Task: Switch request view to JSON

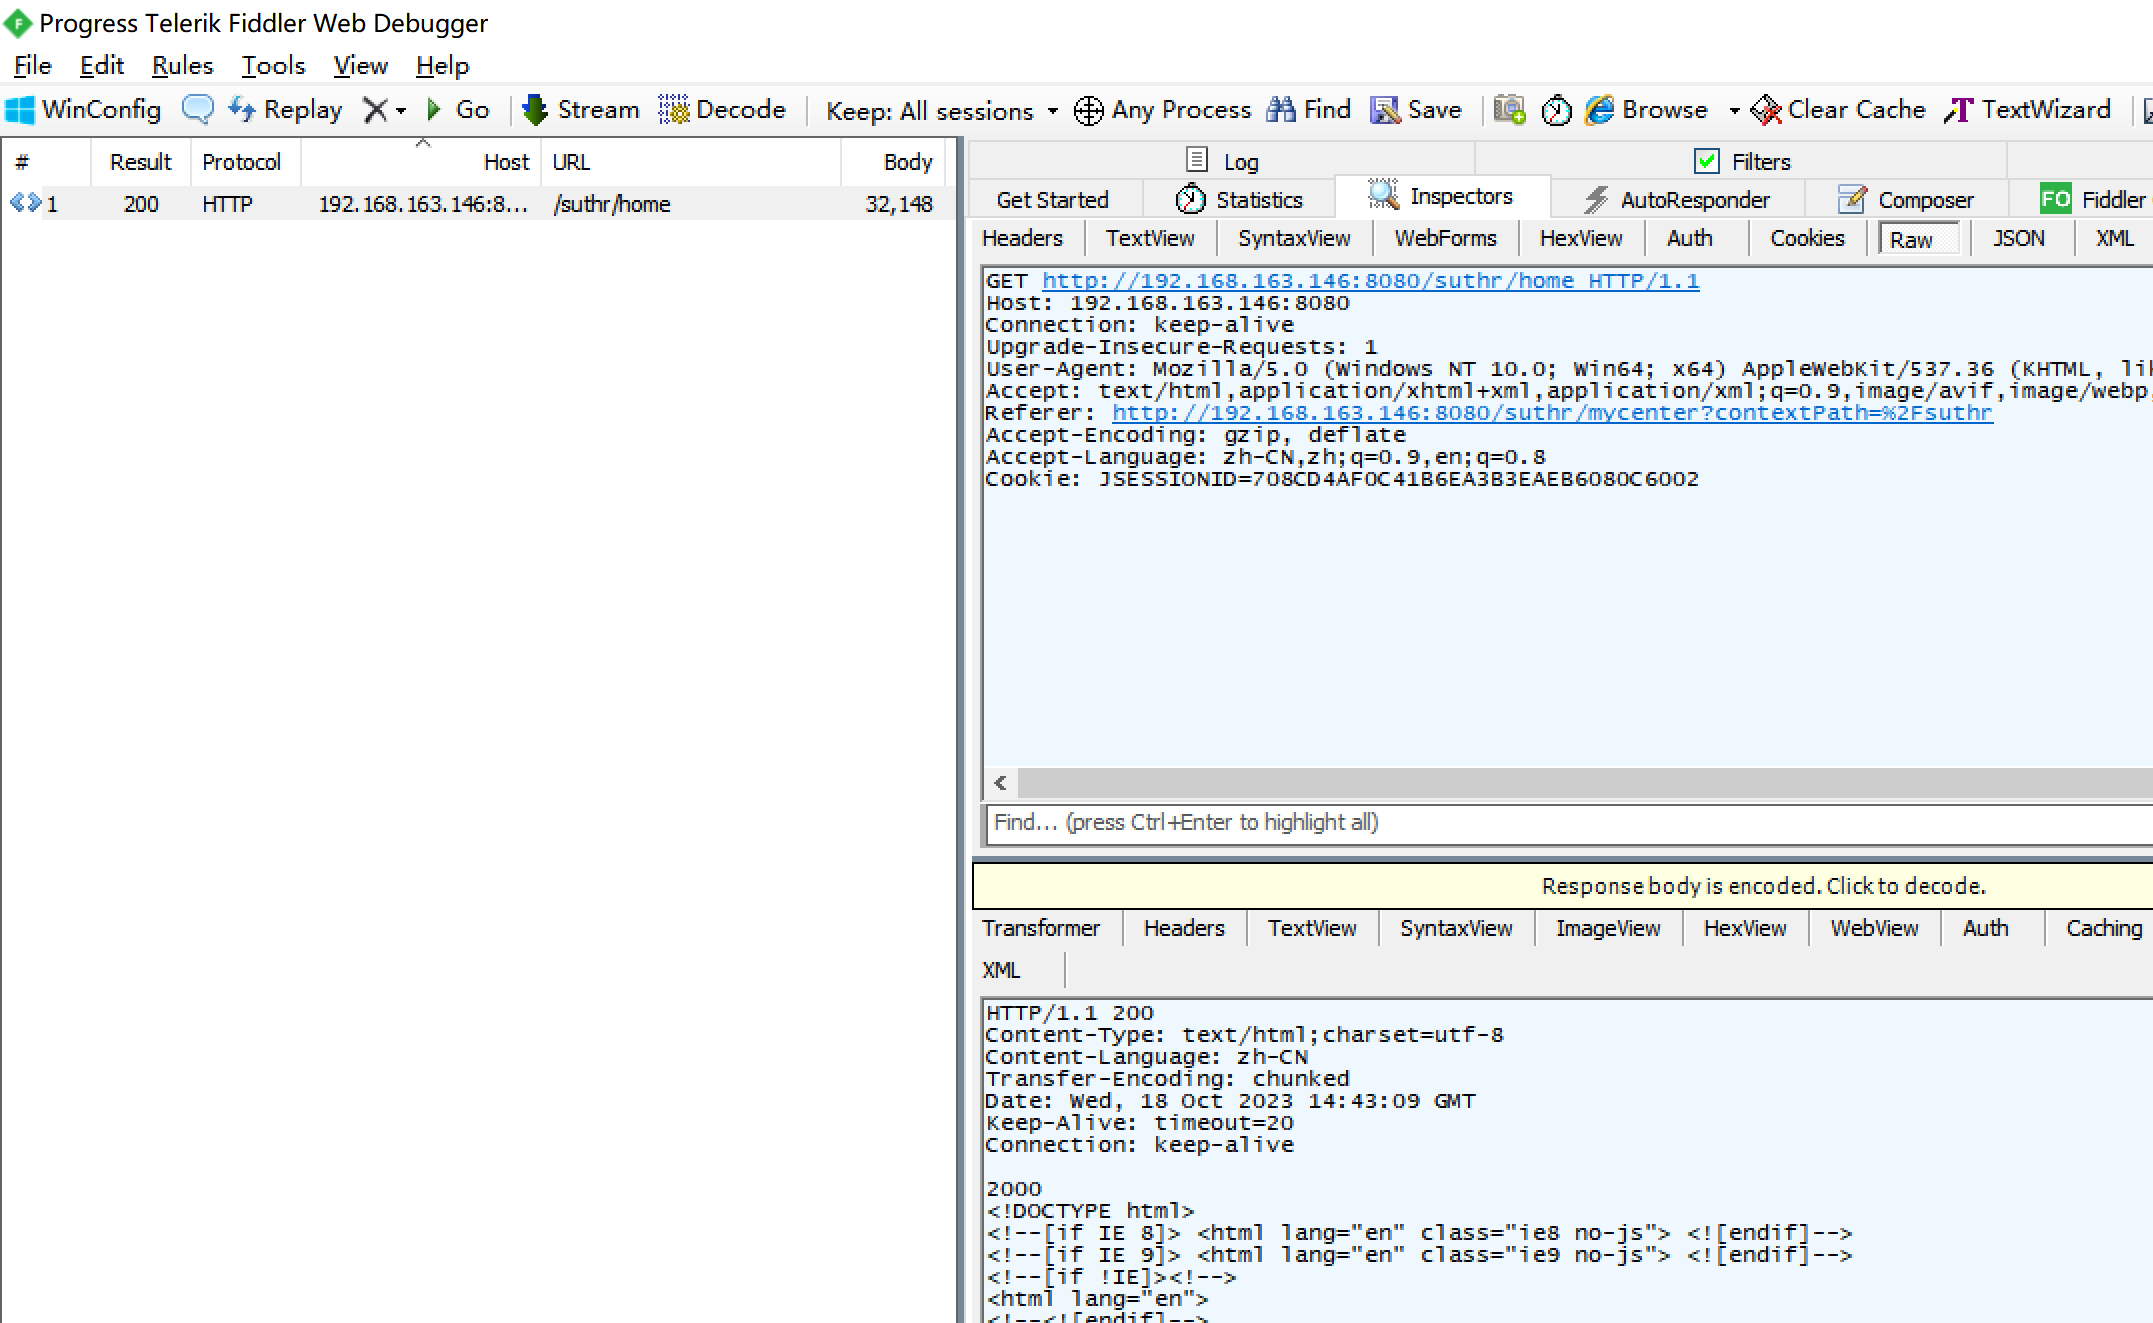Action: [2019, 239]
